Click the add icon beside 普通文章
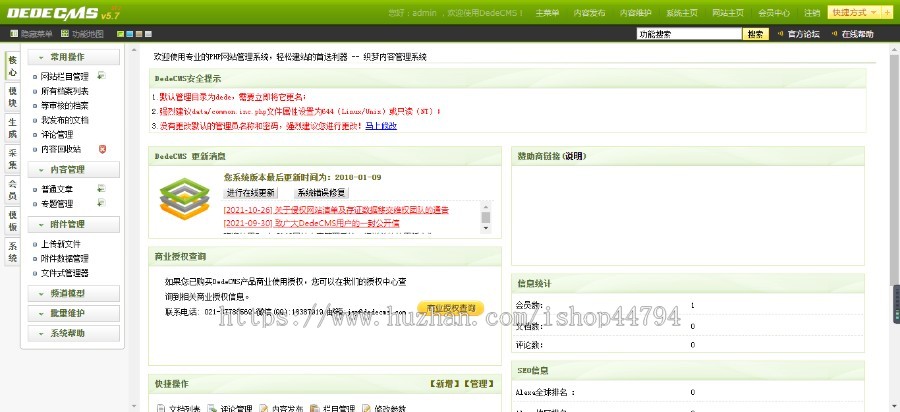 tap(101, 188)
